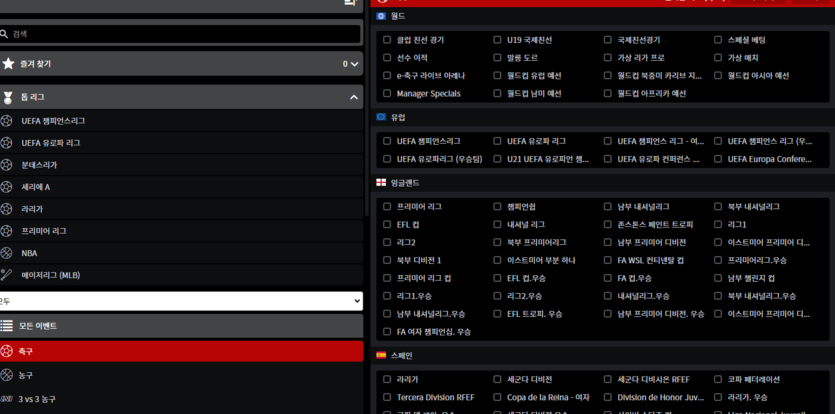The image size is (835, 414).
Task: Check the EFL 컵 checkbox
Action: tap(387, 224)
